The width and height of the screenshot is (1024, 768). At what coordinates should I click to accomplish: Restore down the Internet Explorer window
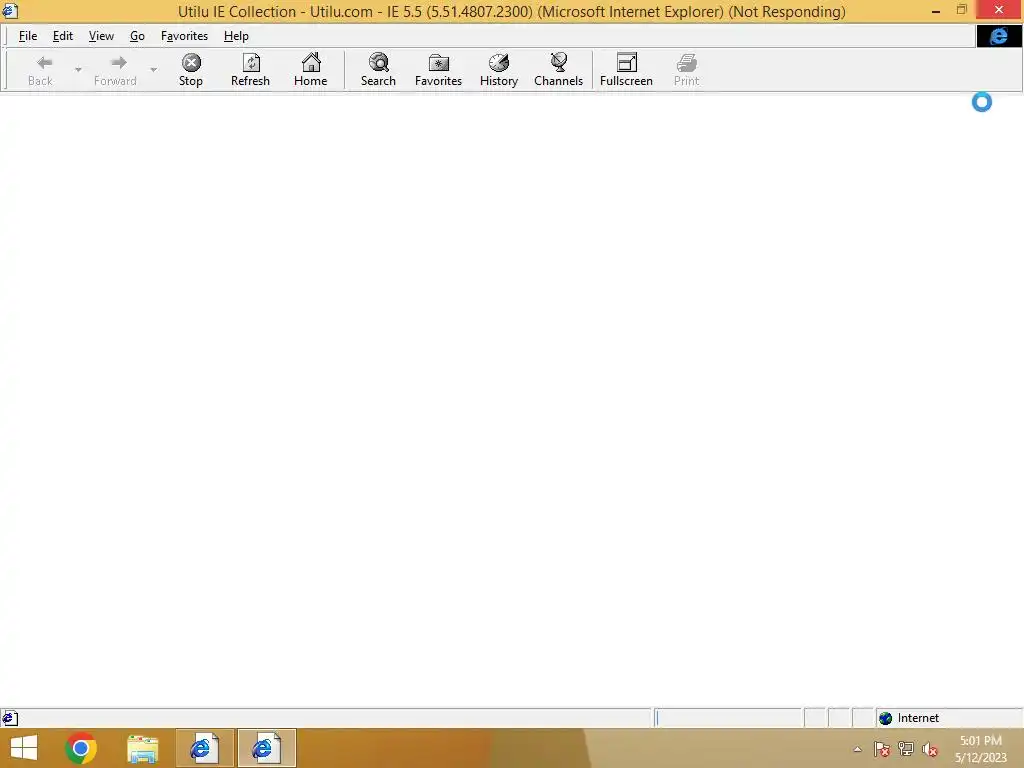(961, 10)
